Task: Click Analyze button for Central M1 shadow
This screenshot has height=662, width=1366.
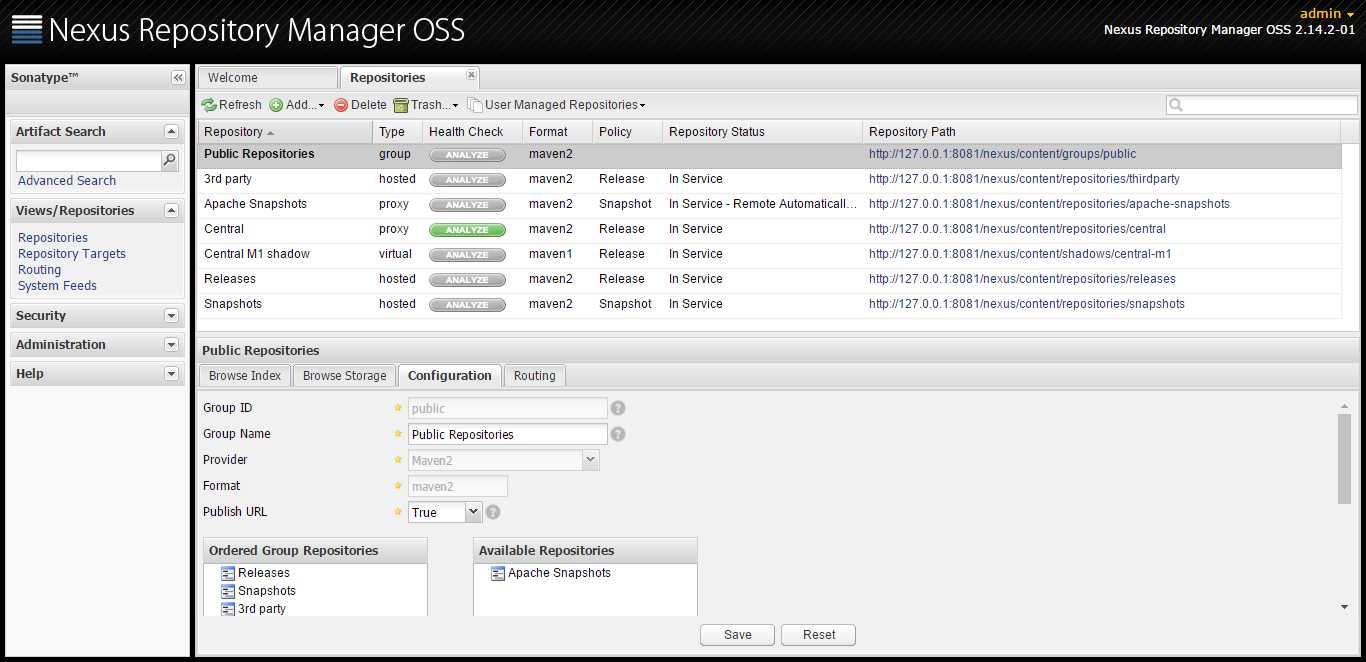Action: click(467, 255)
